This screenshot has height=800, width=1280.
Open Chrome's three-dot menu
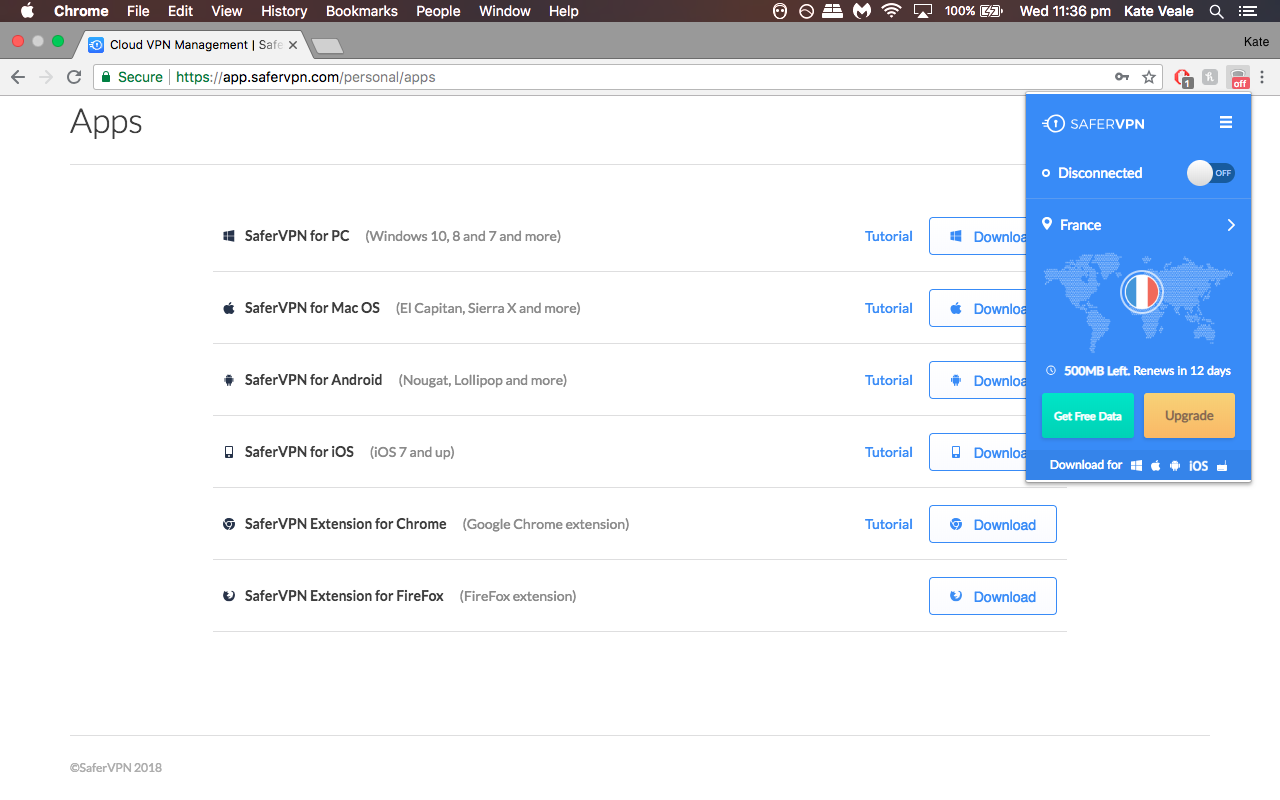tap(1263, 77)
